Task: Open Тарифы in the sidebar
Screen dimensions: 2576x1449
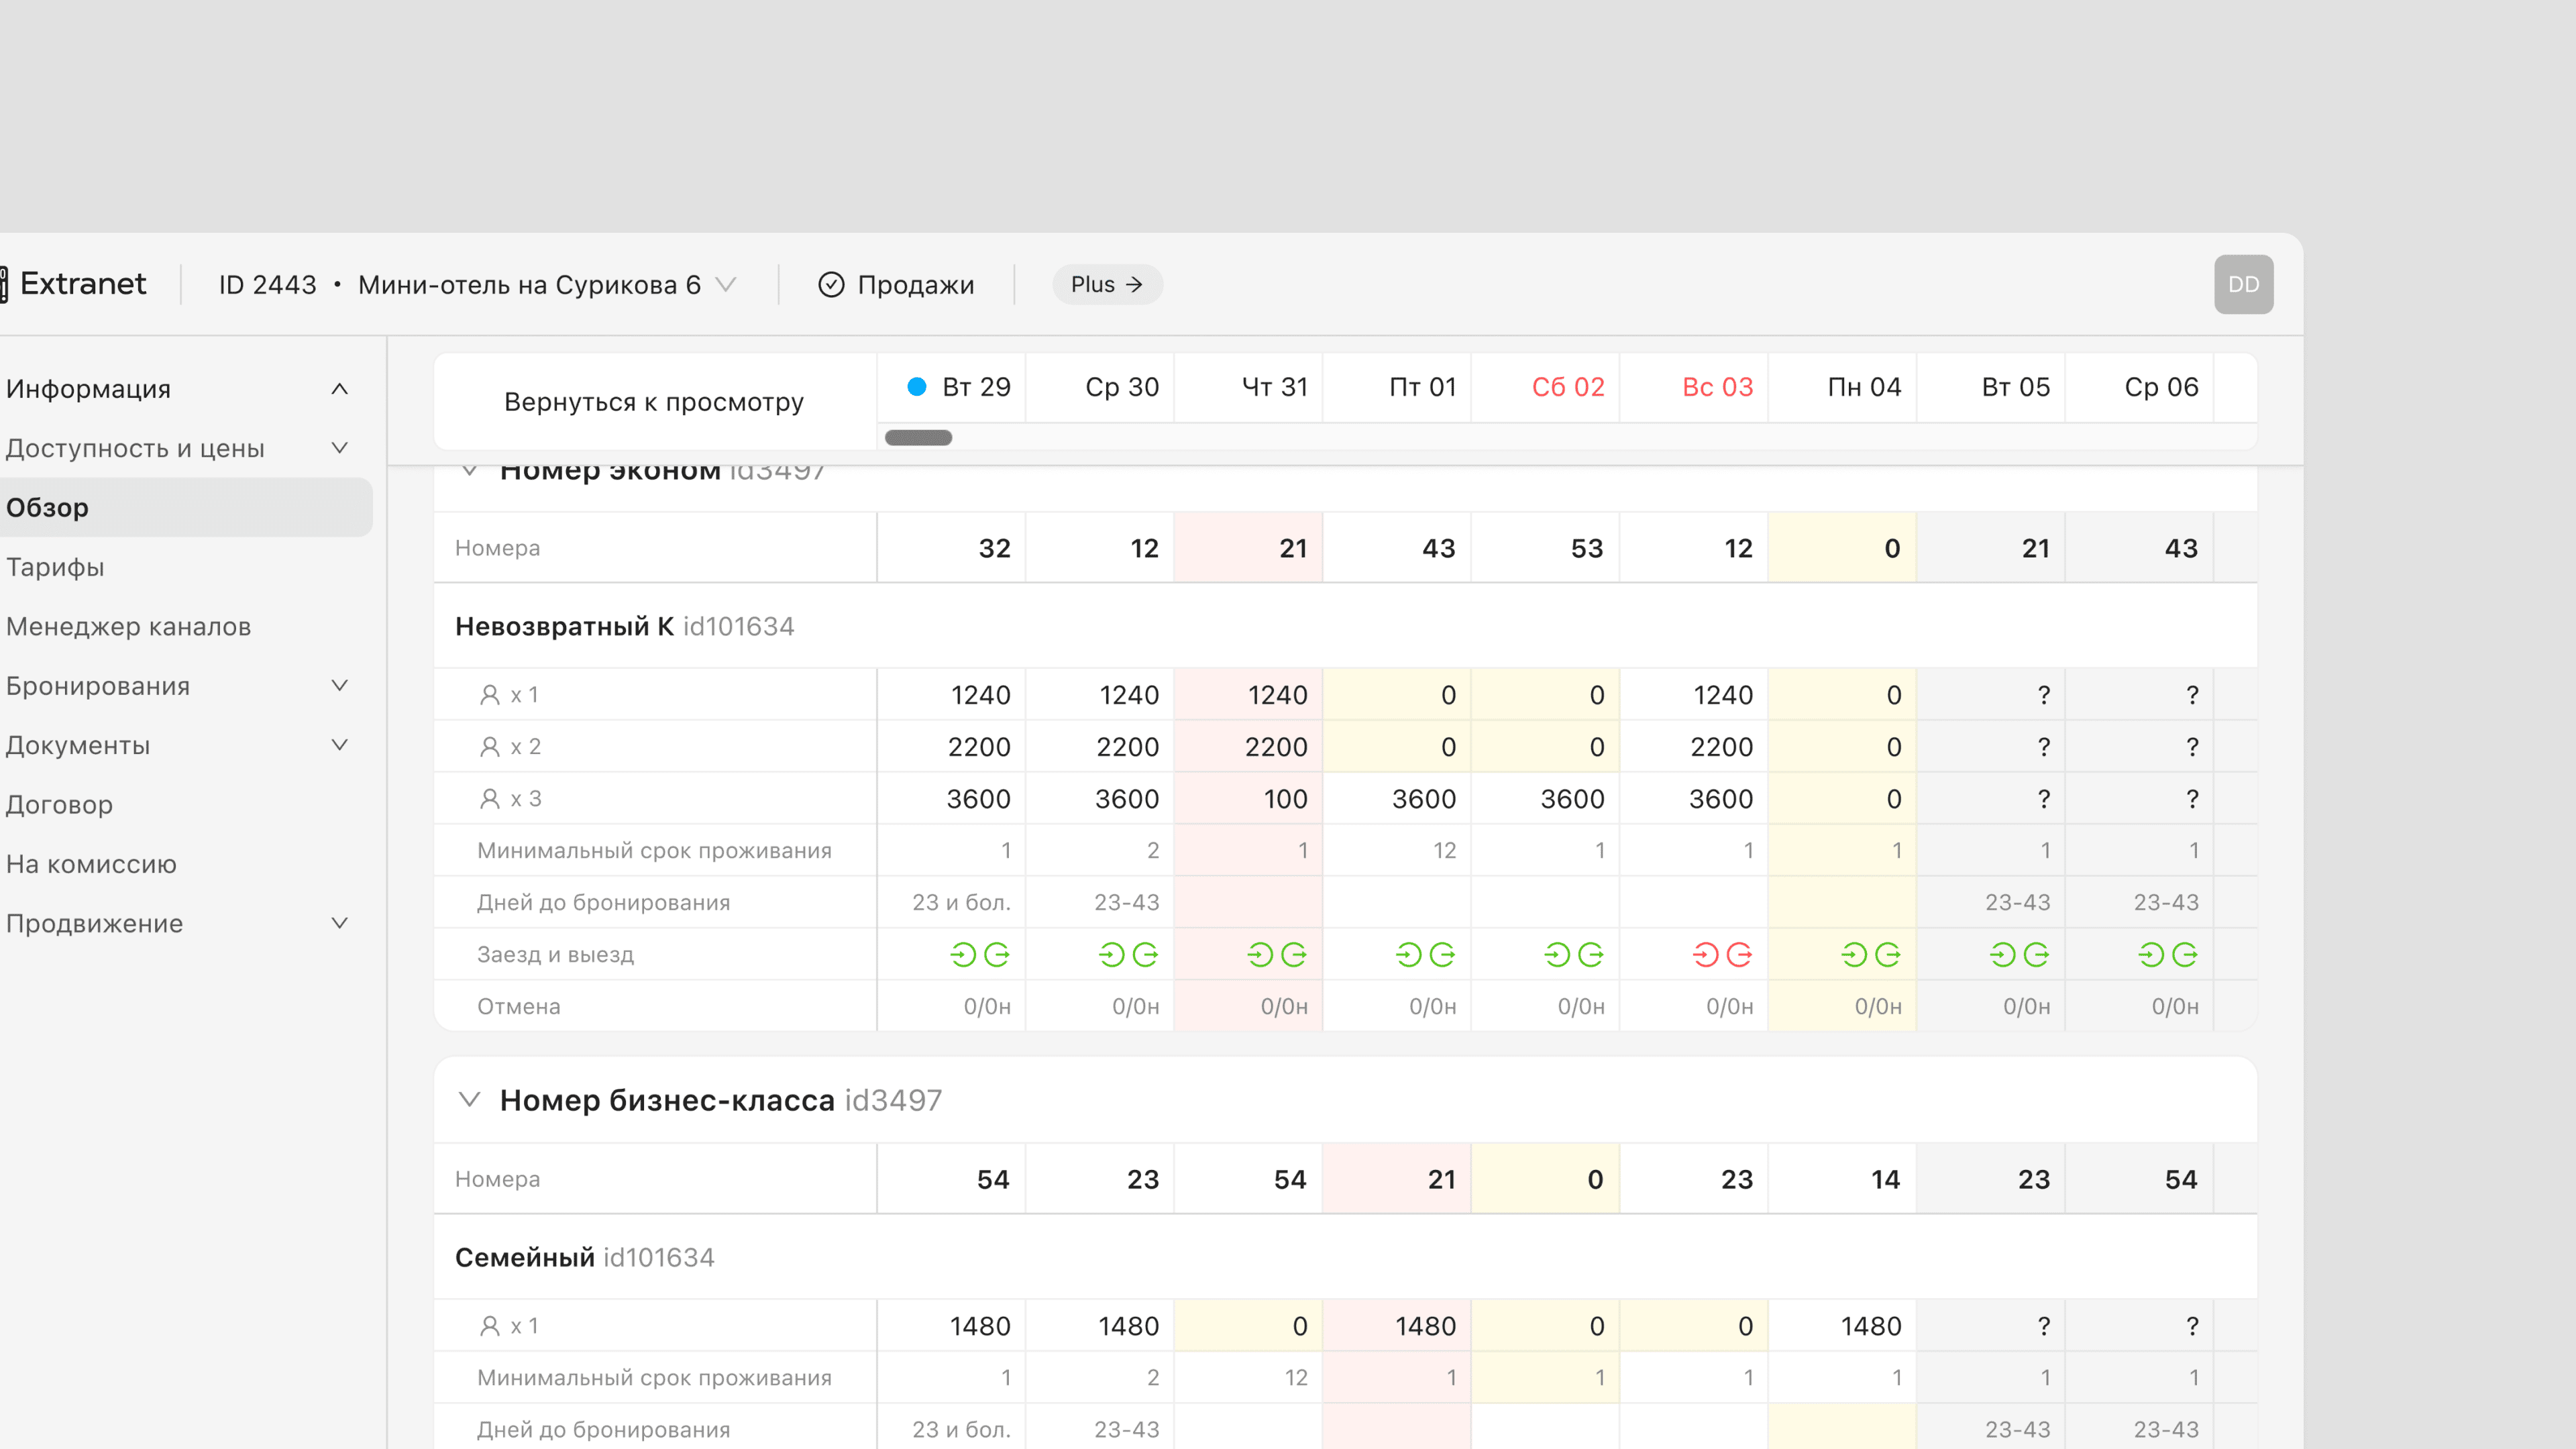Action: pos(56,567)
